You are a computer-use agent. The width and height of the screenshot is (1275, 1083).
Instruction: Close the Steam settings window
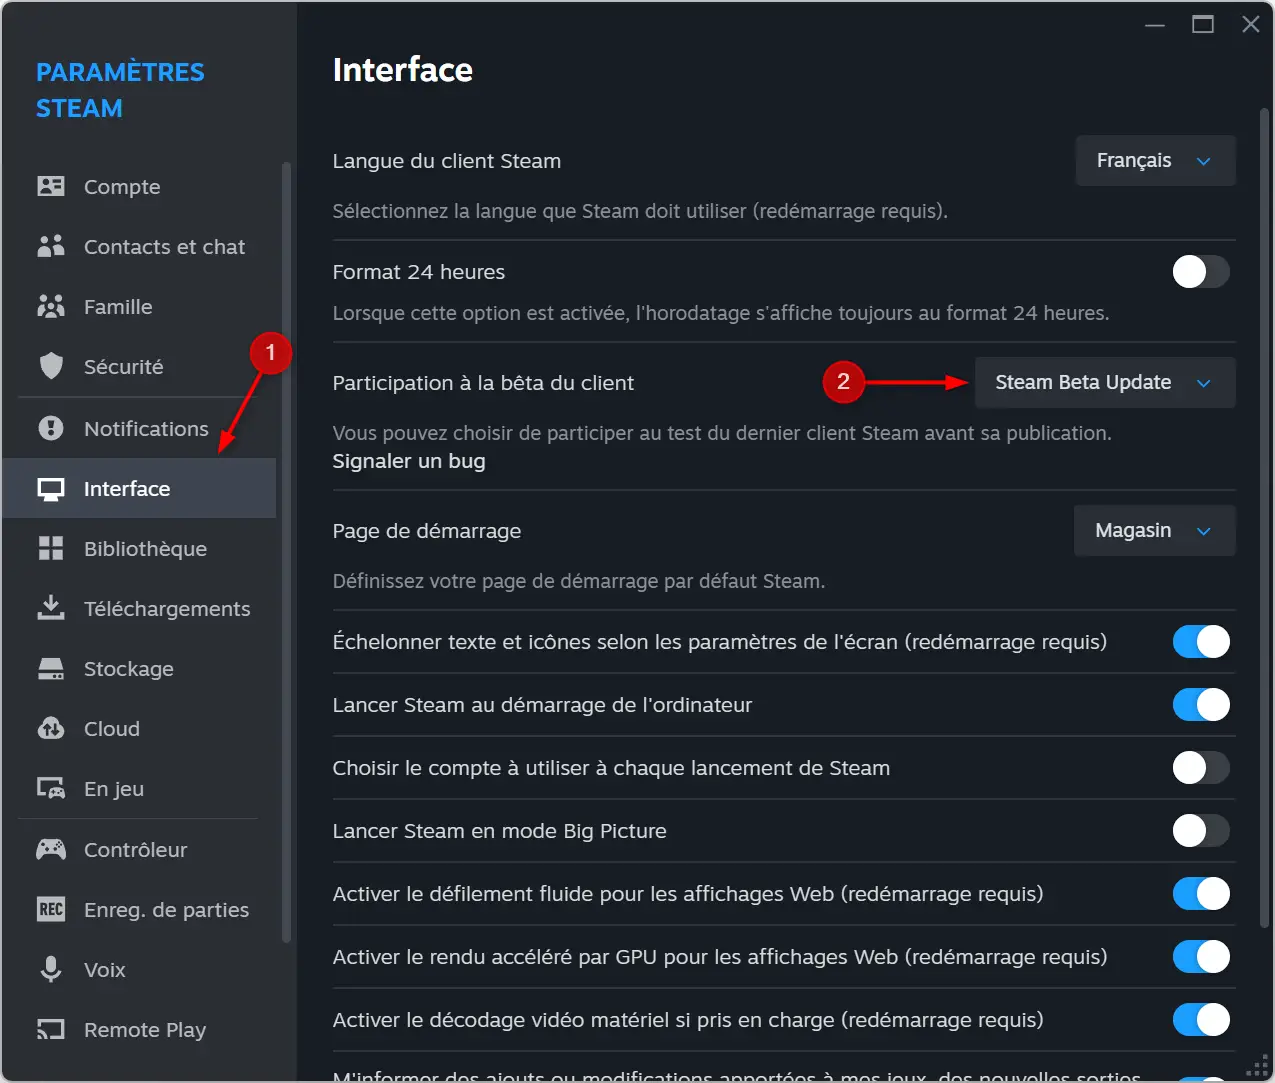point(1251,24)
